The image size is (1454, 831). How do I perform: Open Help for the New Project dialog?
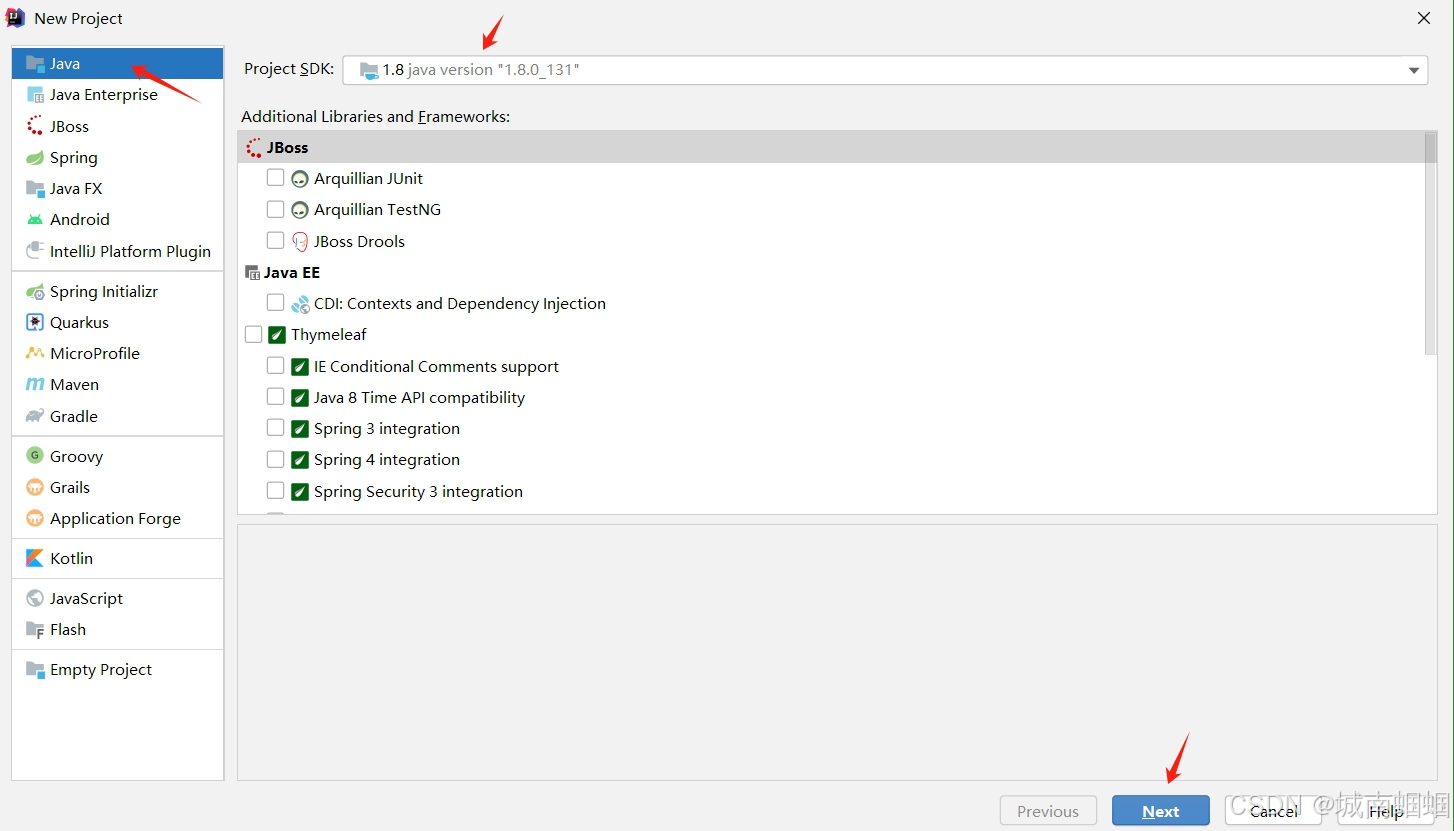point(1386,811)
